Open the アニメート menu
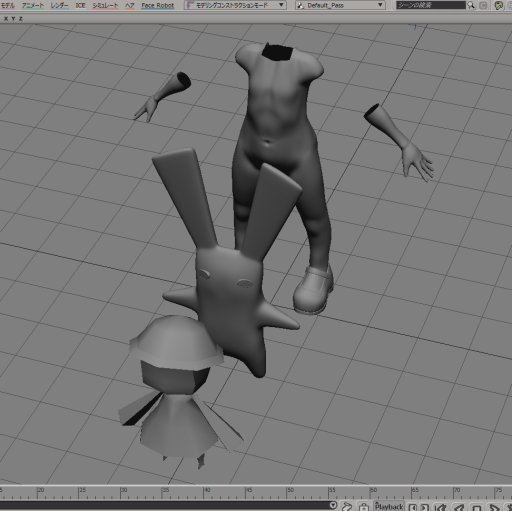Image resolution: width=512 pixels, height=511 pixels. click(33, 5)
